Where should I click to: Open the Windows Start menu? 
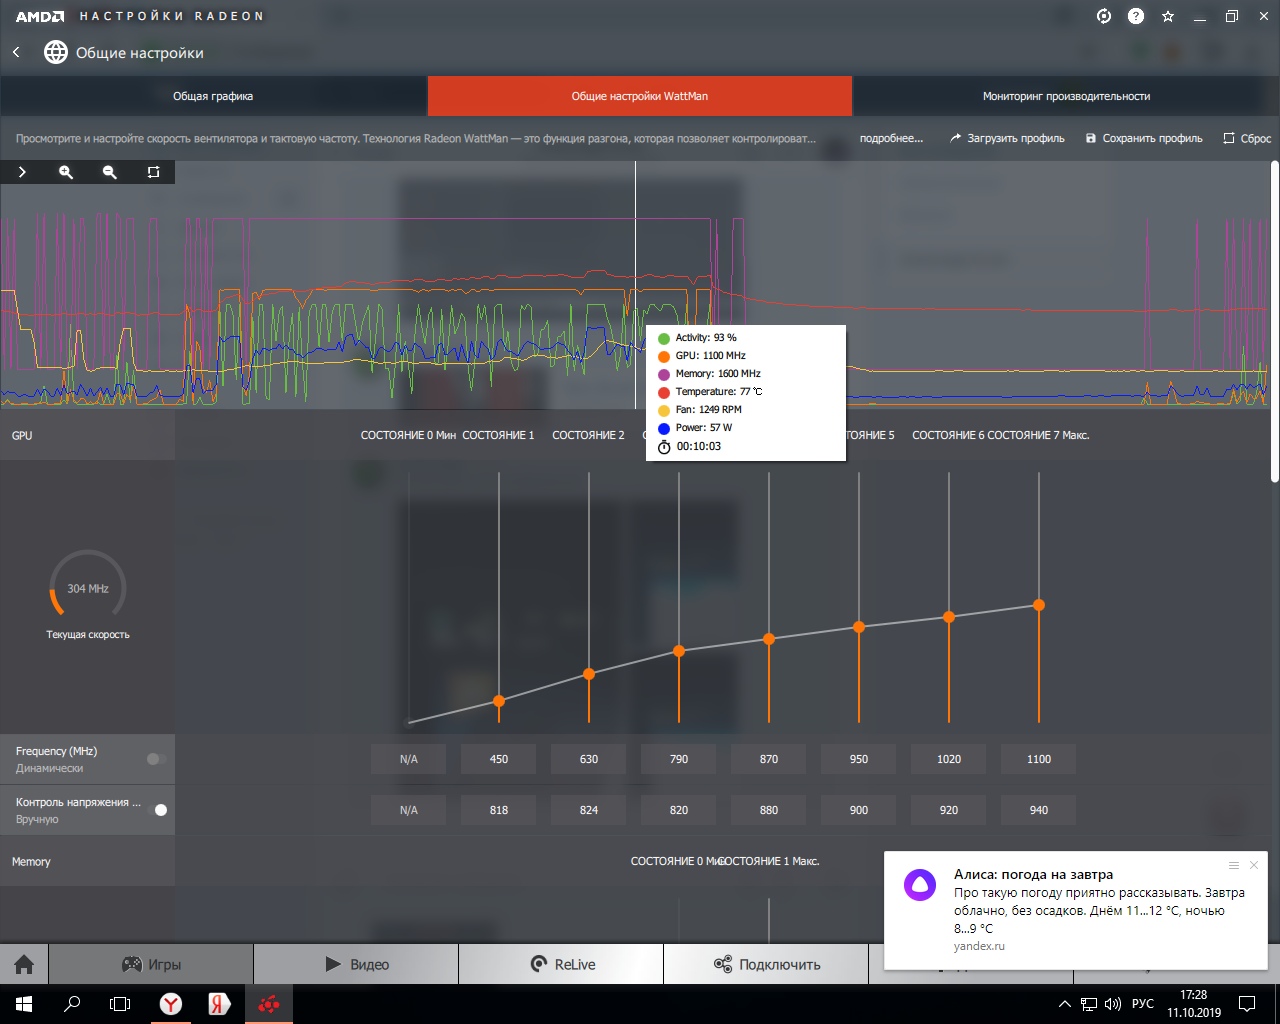point(24,1004)
